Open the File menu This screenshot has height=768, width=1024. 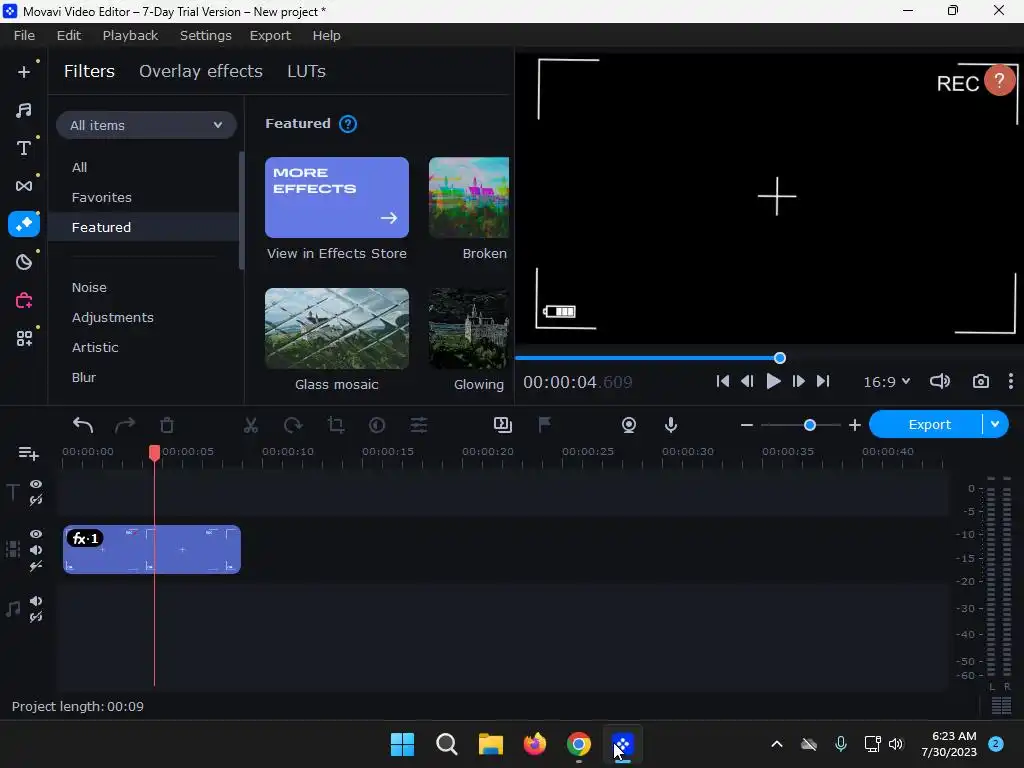point(24,35)
